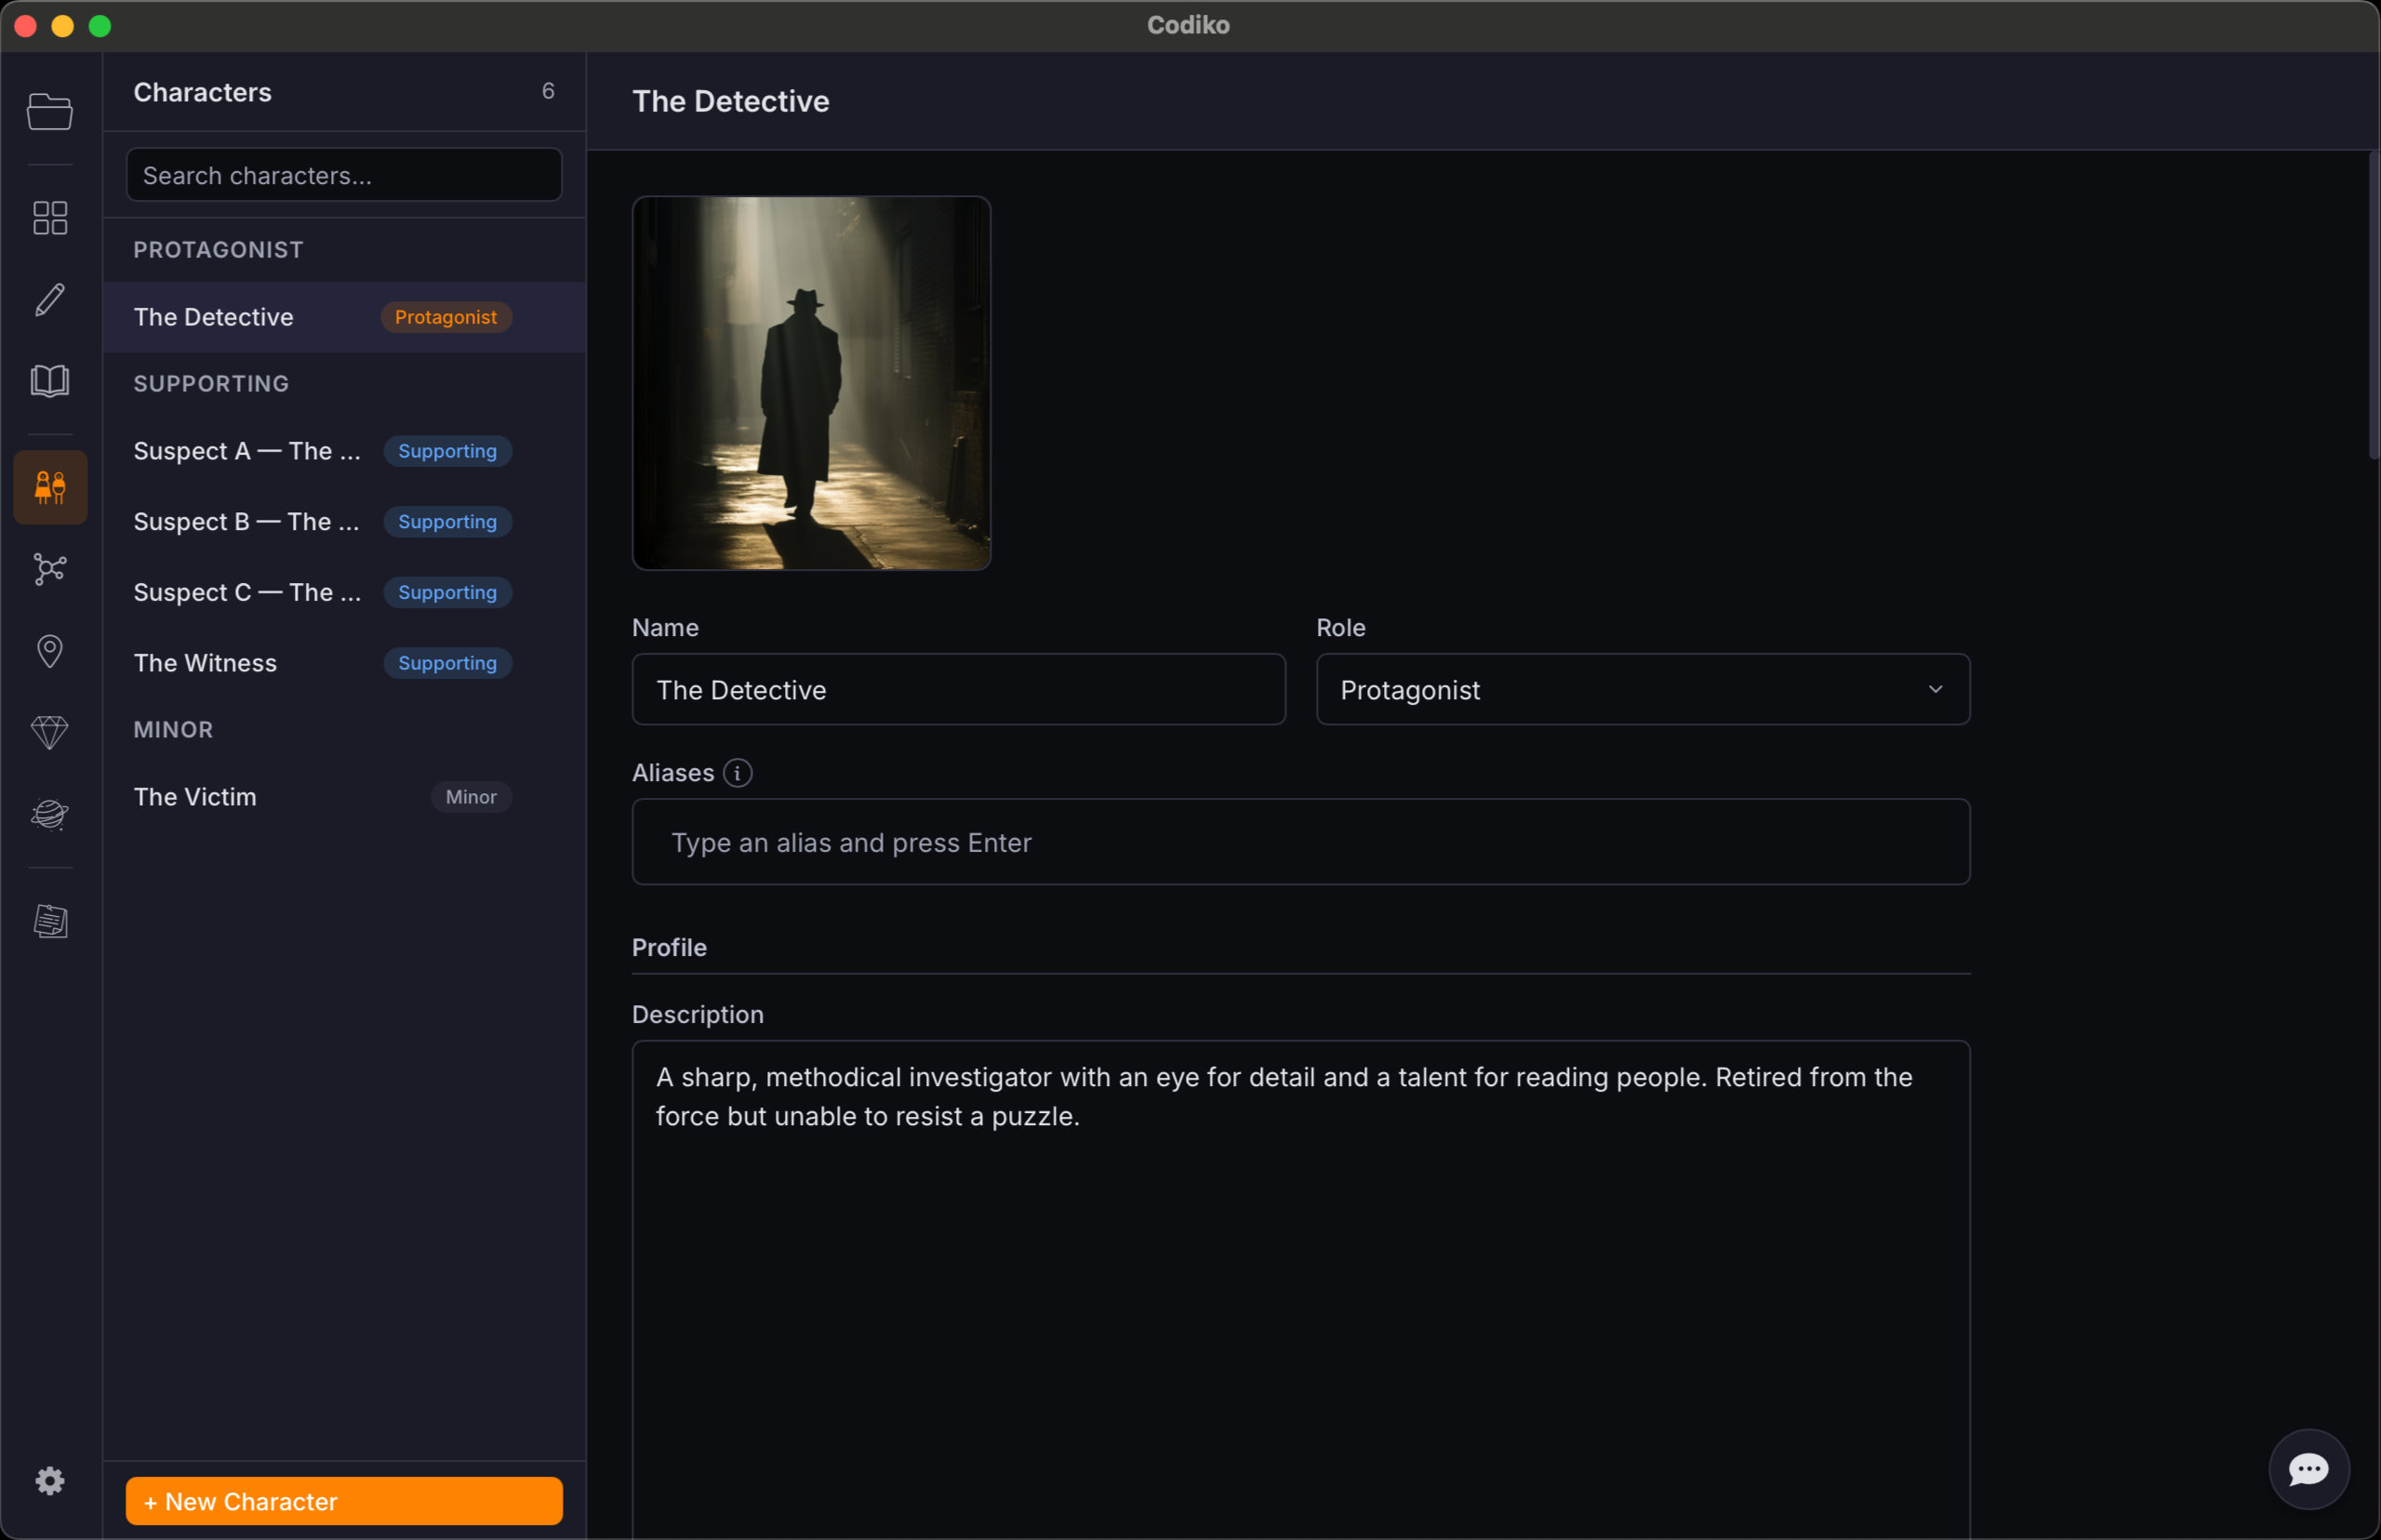Screen dimensions: 2381x1540
Task: Open the locations map pin icon
Action: (50, 651)
